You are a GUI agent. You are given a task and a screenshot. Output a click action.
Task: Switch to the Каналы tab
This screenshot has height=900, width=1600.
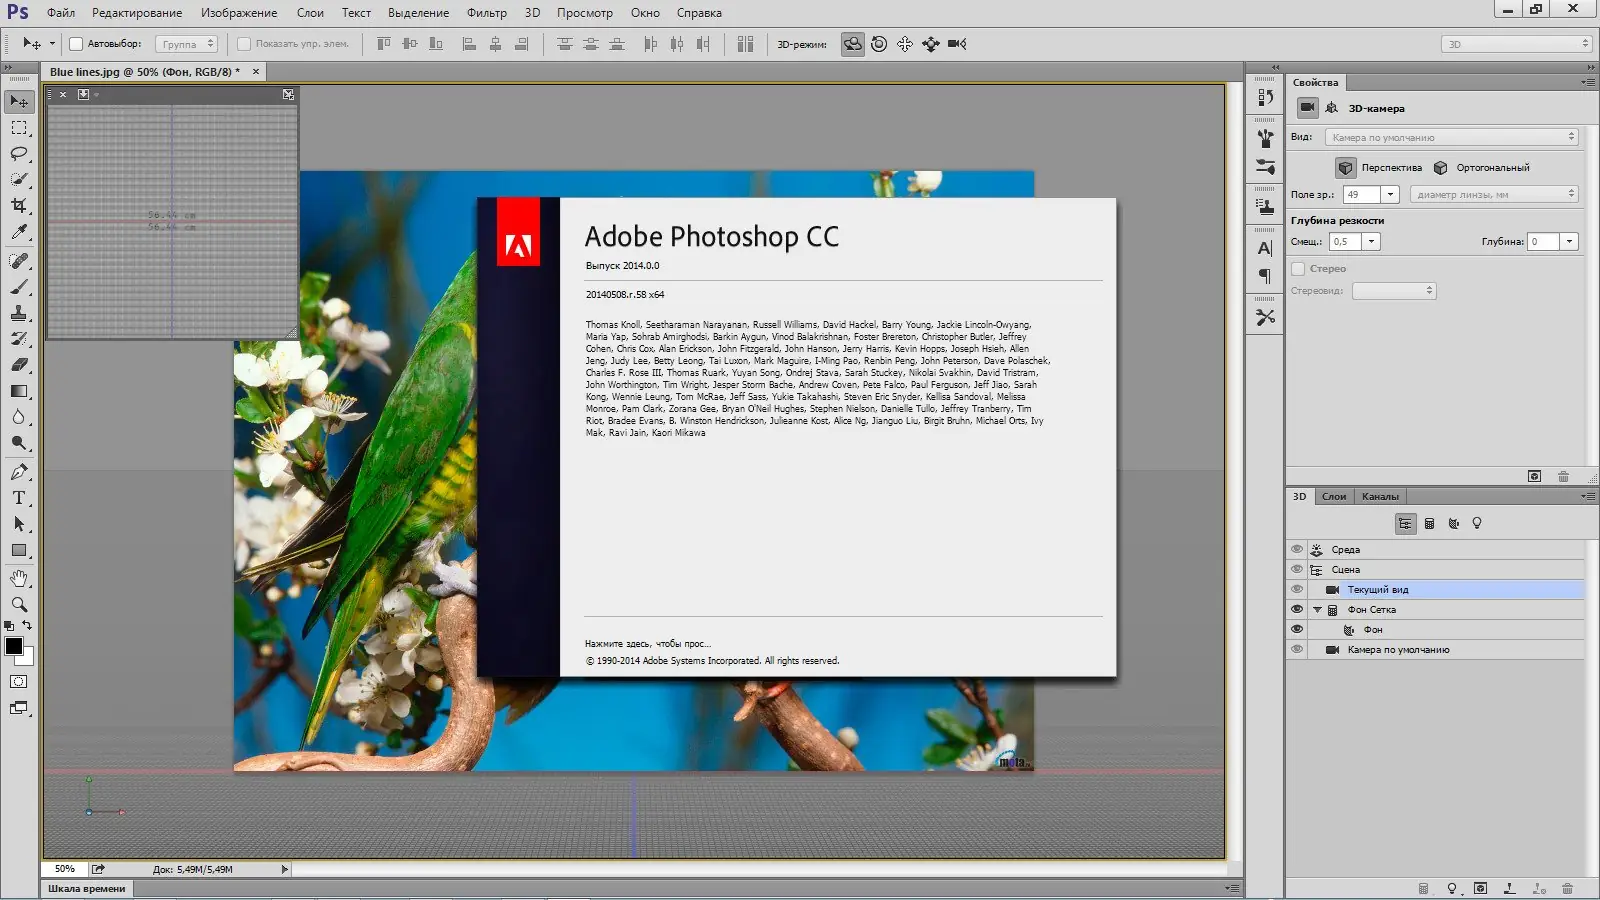pos(1380,497)
